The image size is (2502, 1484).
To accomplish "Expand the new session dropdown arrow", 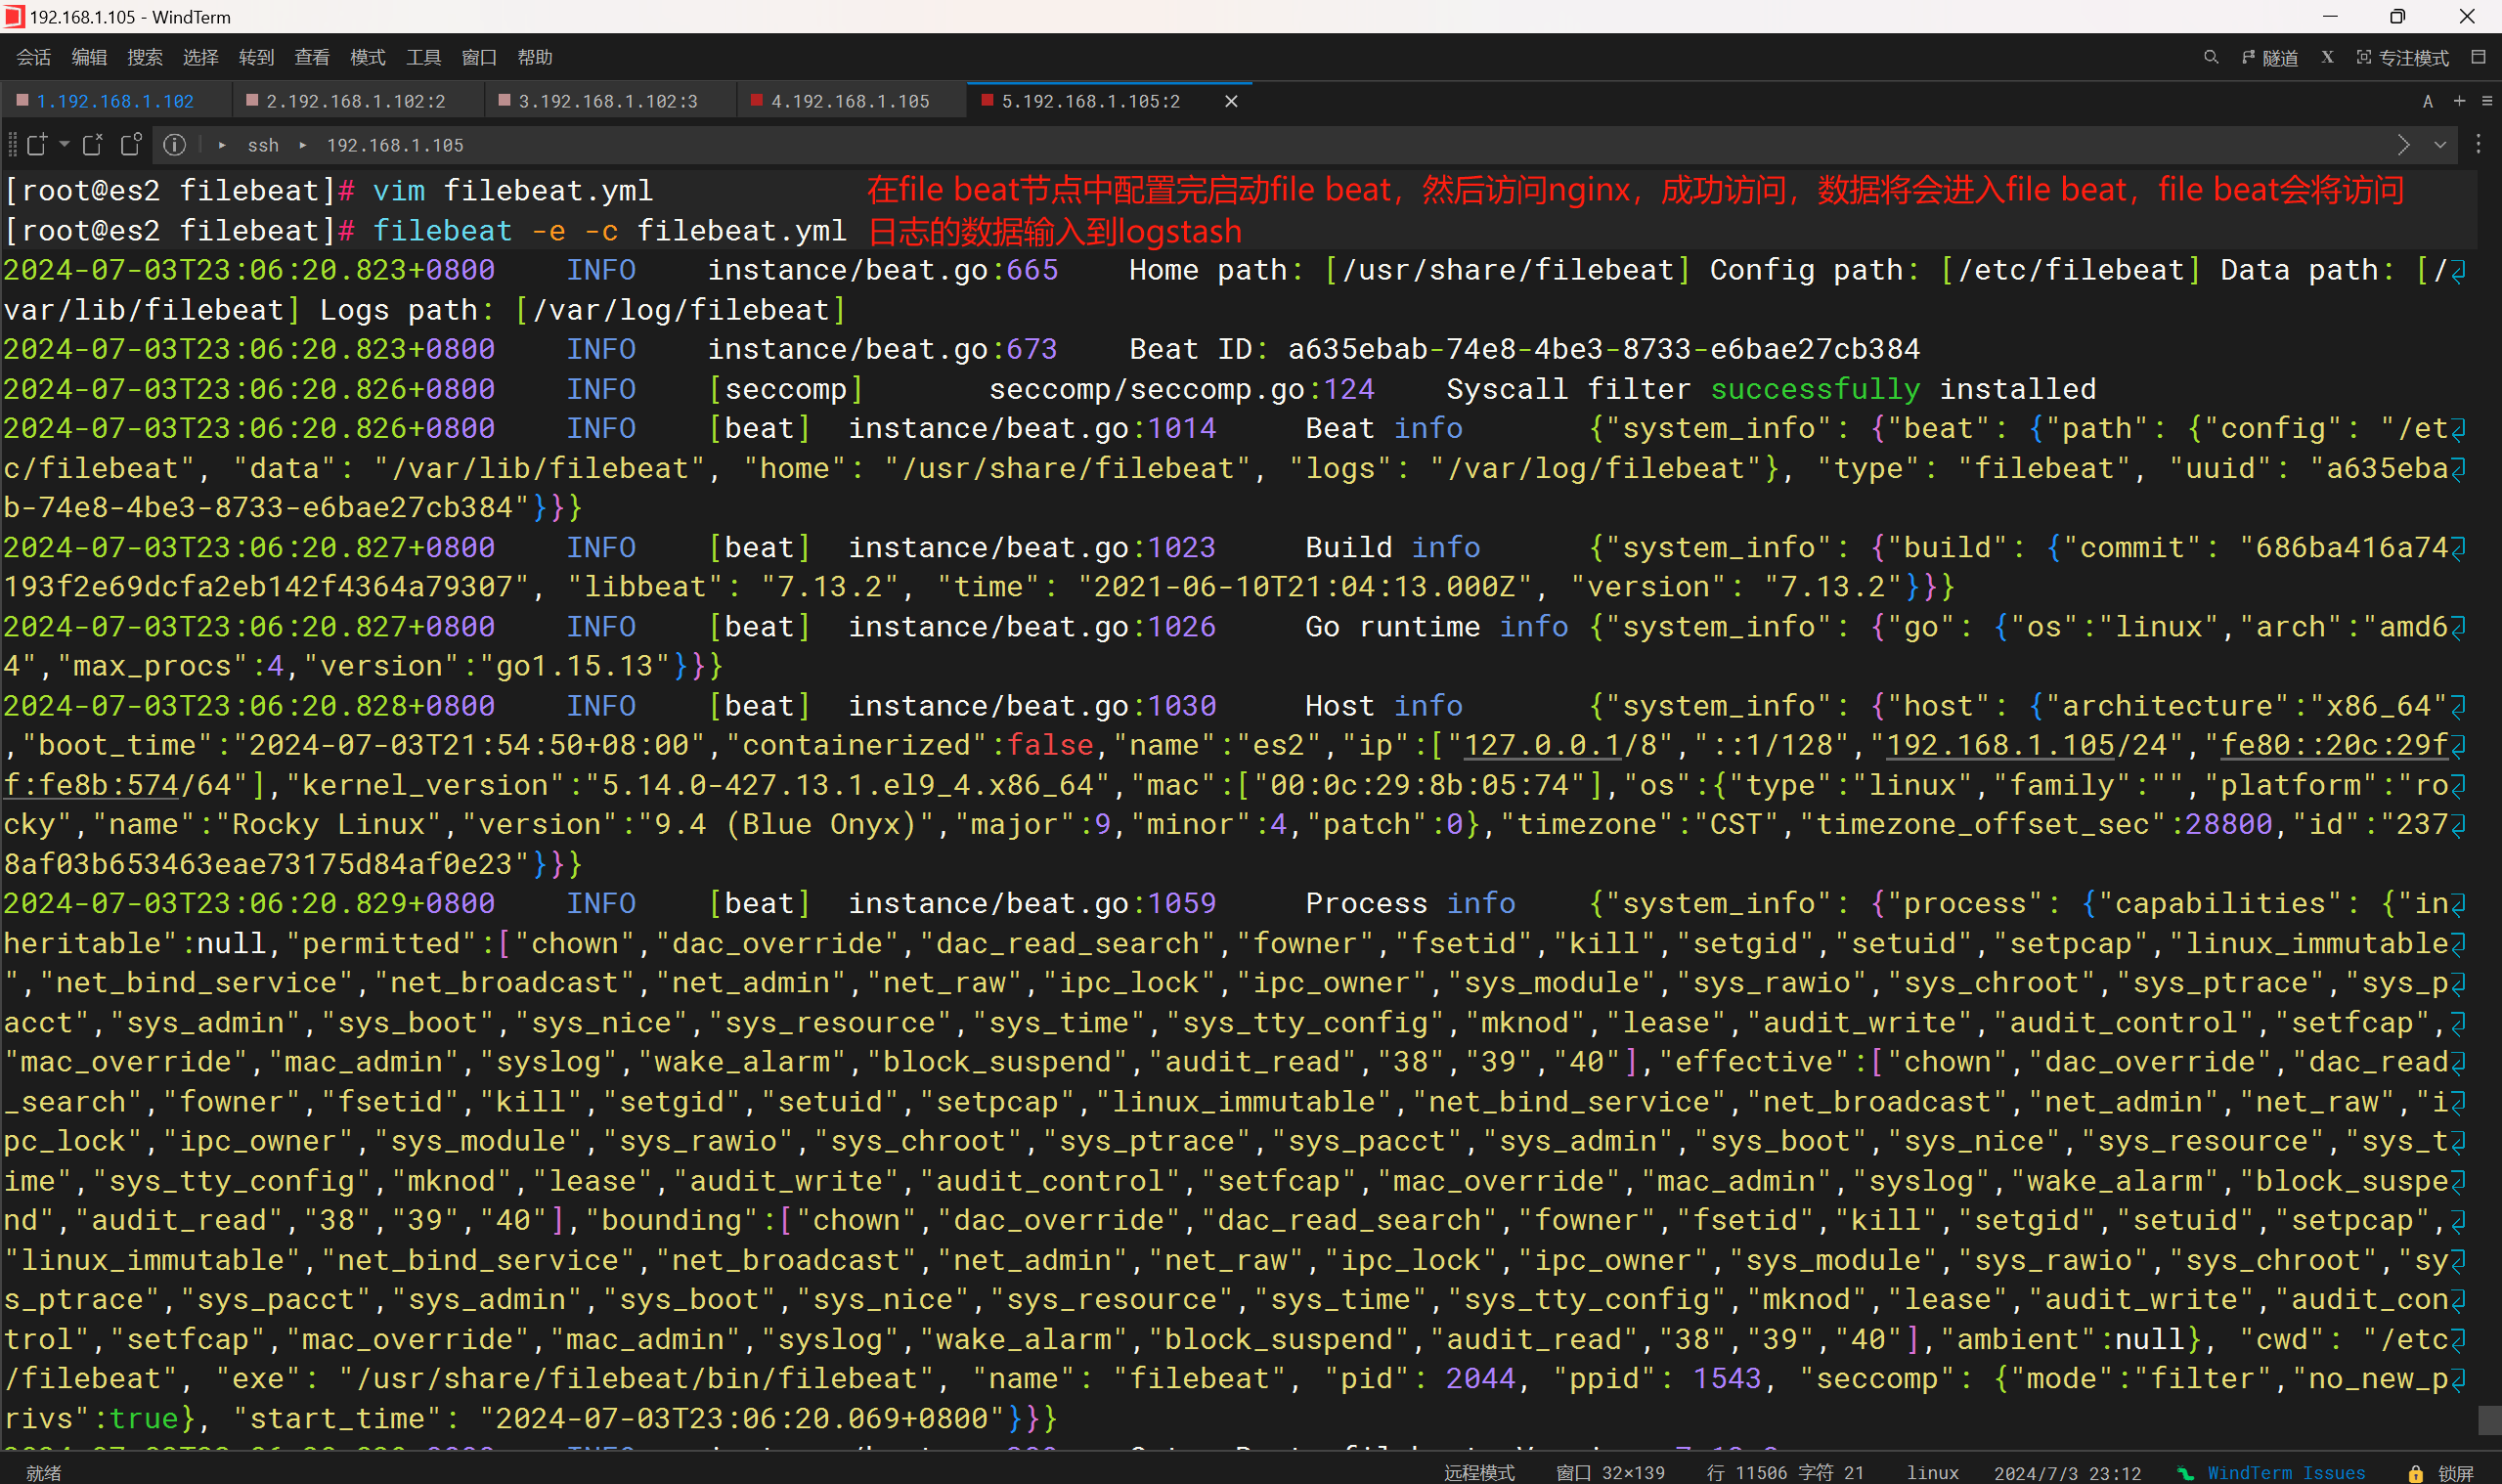I will click(x=64, y=145).
